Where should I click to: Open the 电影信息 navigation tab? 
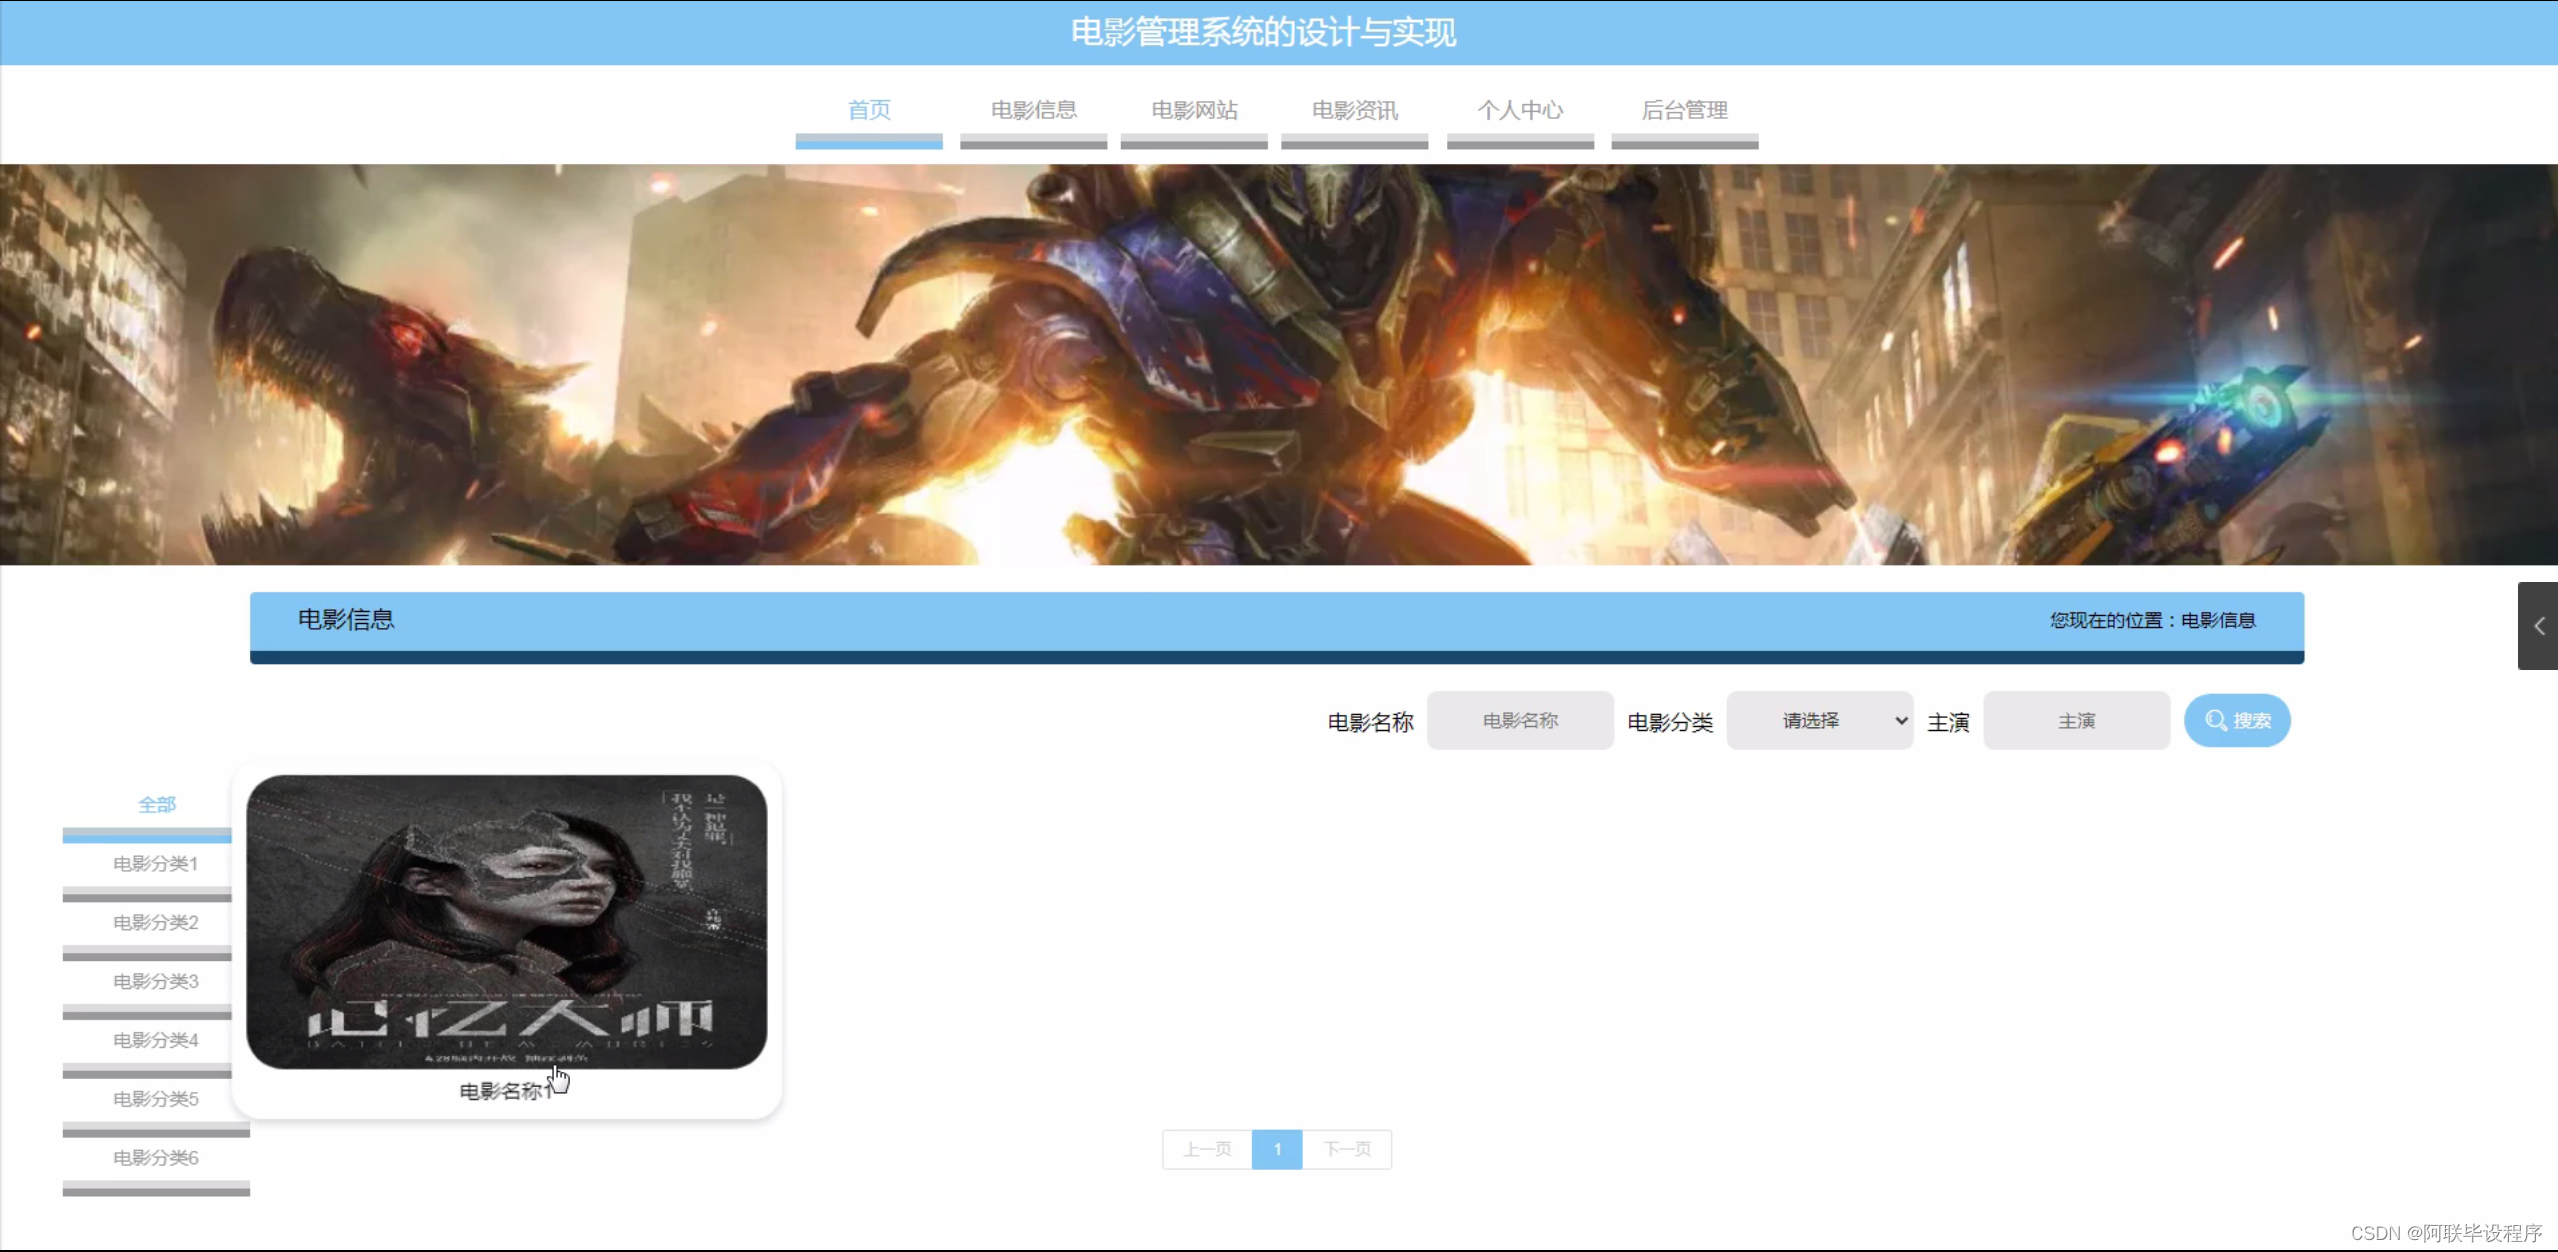[1033, 110]
